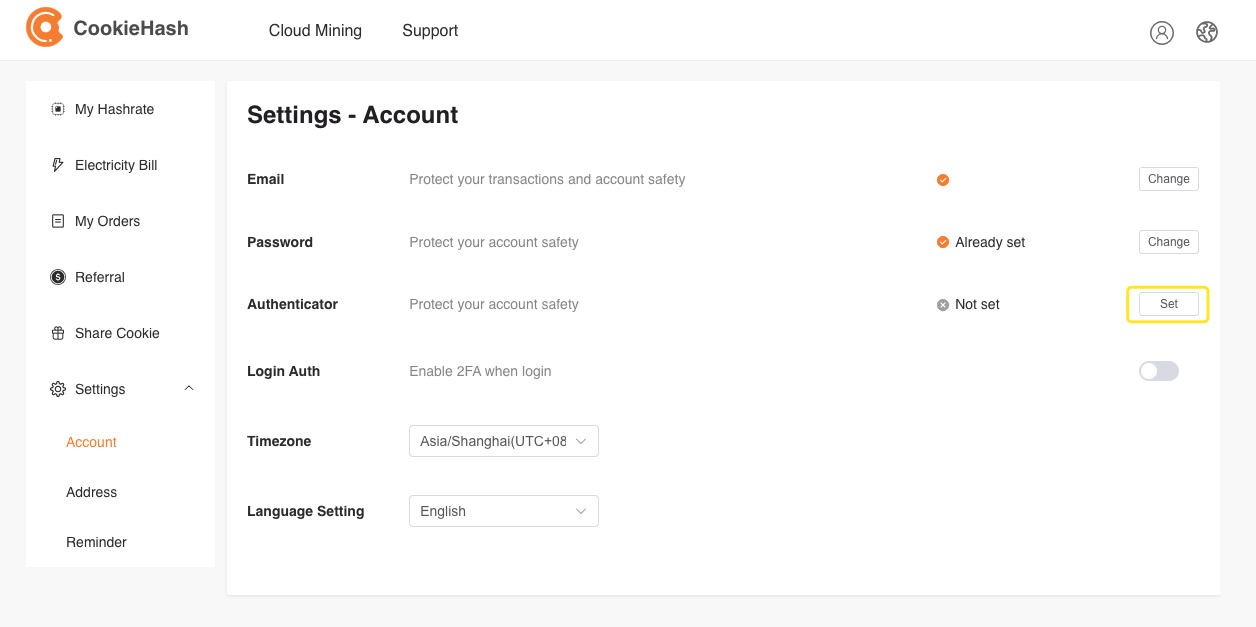The width and height of the screenshot is (1256, 627).
Task: Enable the Login Auth 2FA switch
Action: point(1159,371)
